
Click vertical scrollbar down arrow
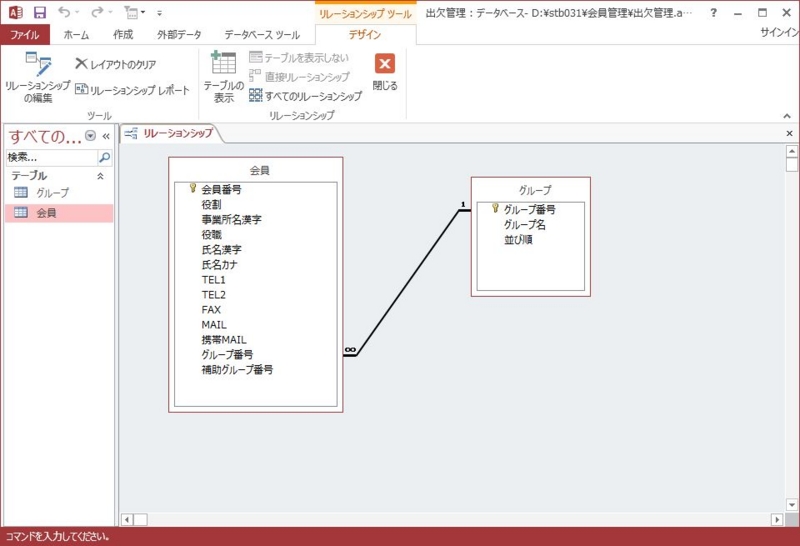pyautogui.click(x=792, y=505)
